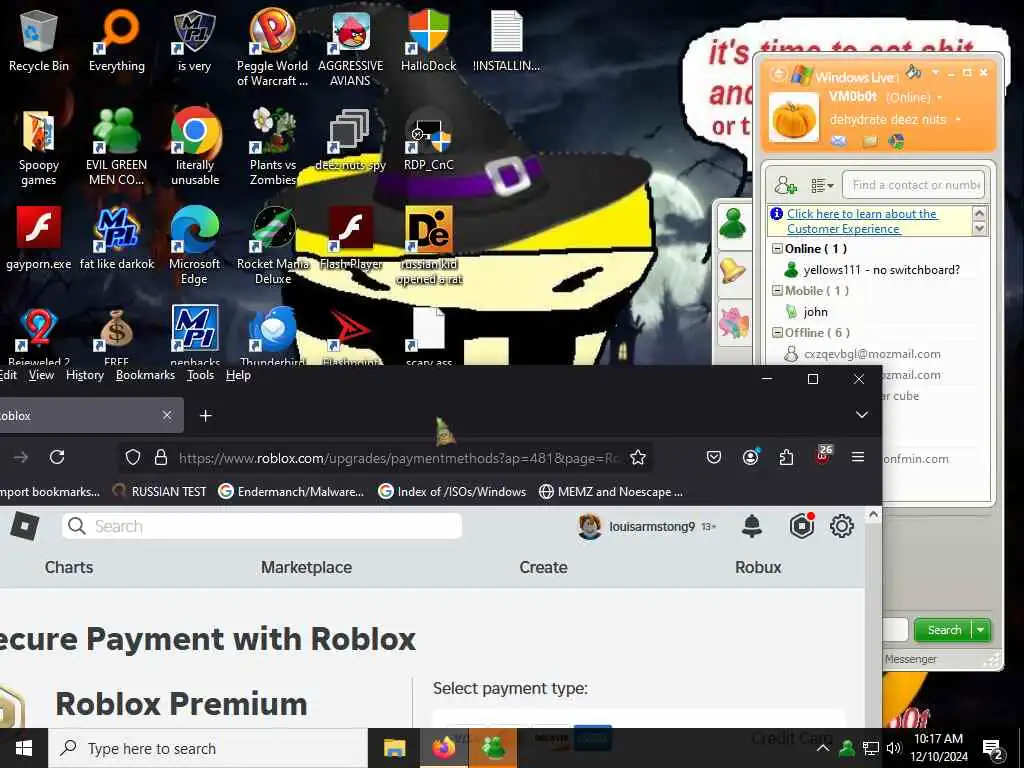Open the RUSSIAN TEST bookmark

(159, 491)
